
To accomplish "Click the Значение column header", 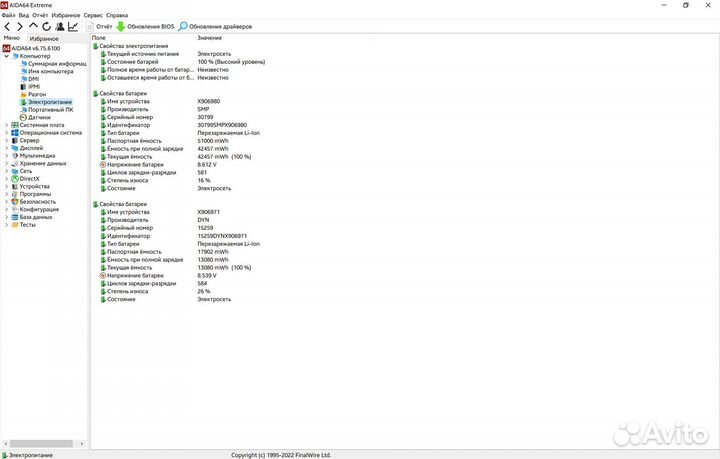I will click(209, 37).
